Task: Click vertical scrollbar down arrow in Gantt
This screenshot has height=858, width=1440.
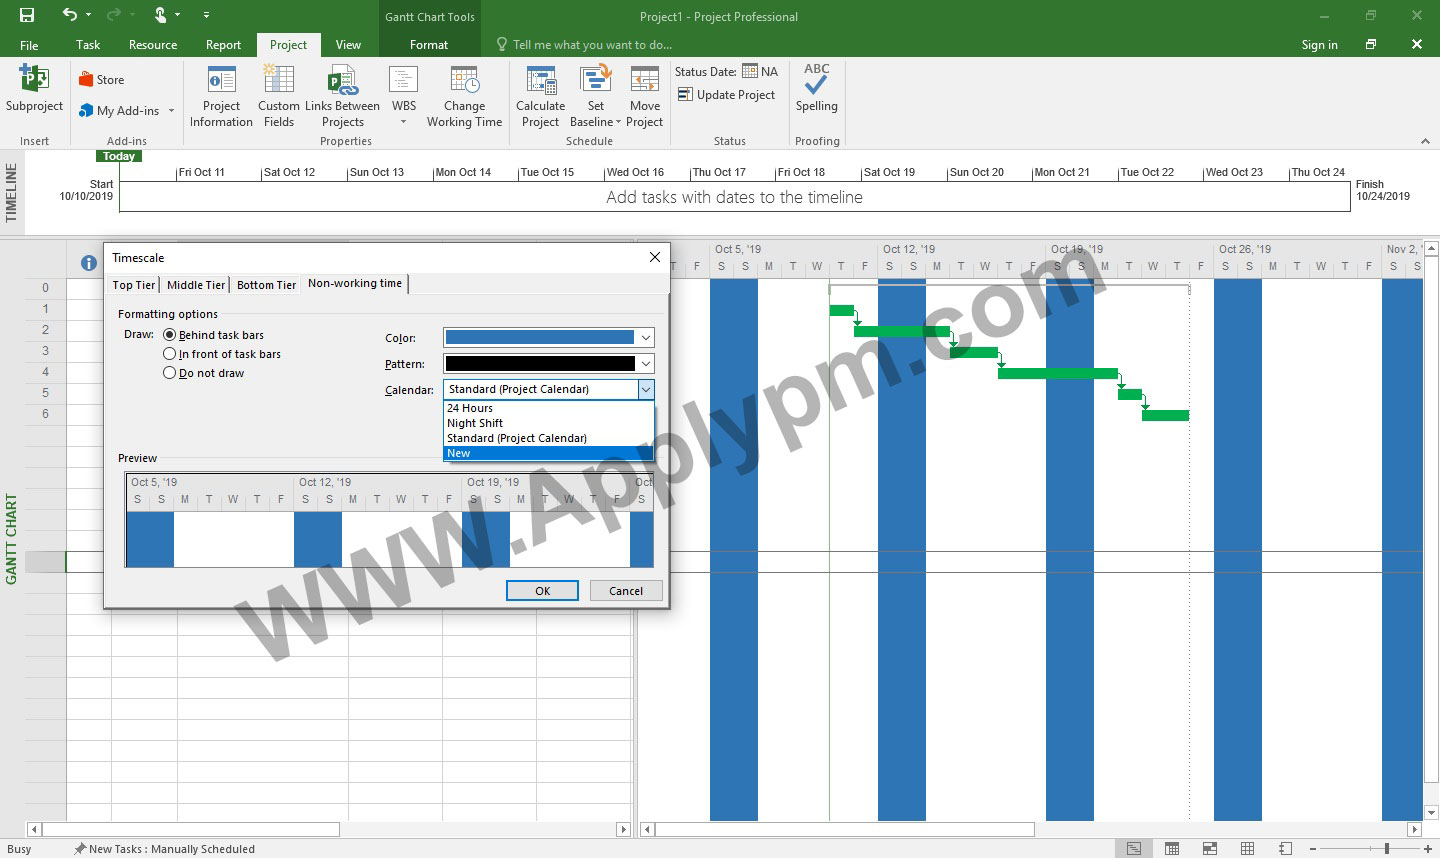Action: (x=1431, y=813)
